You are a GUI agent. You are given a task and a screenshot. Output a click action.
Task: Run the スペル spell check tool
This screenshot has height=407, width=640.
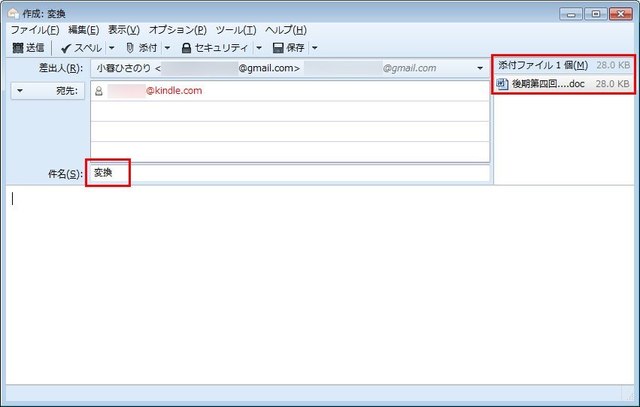[x=80, y=47]
